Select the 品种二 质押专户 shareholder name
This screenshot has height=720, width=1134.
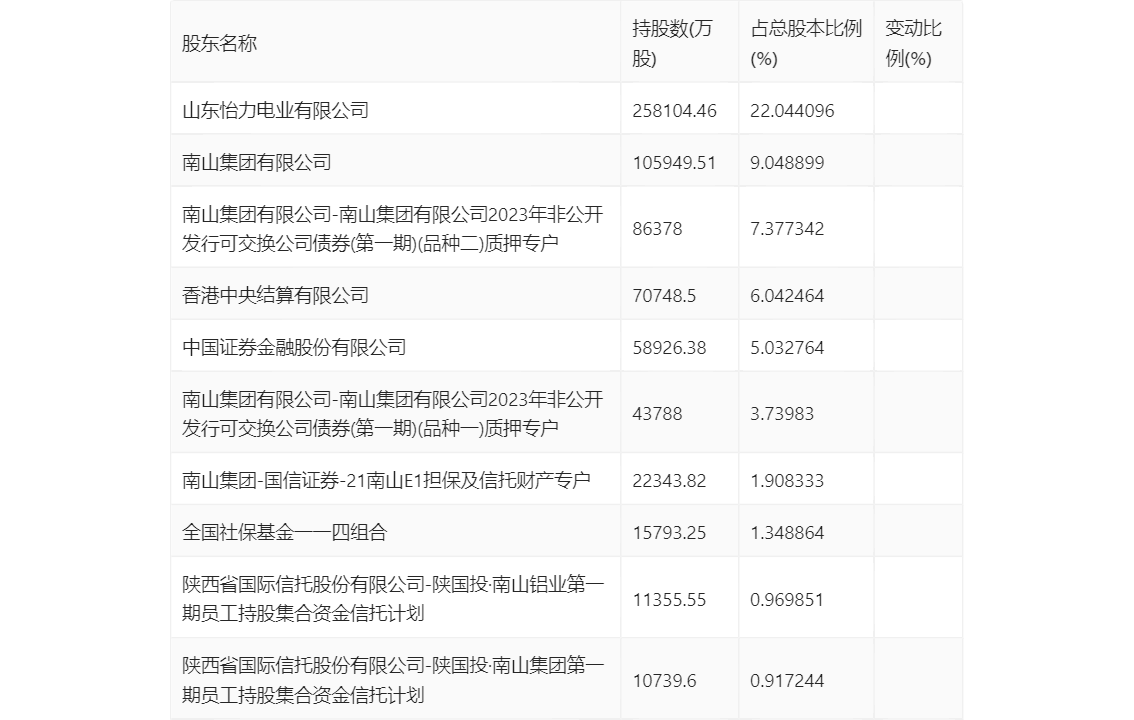[x=393, y=228]
